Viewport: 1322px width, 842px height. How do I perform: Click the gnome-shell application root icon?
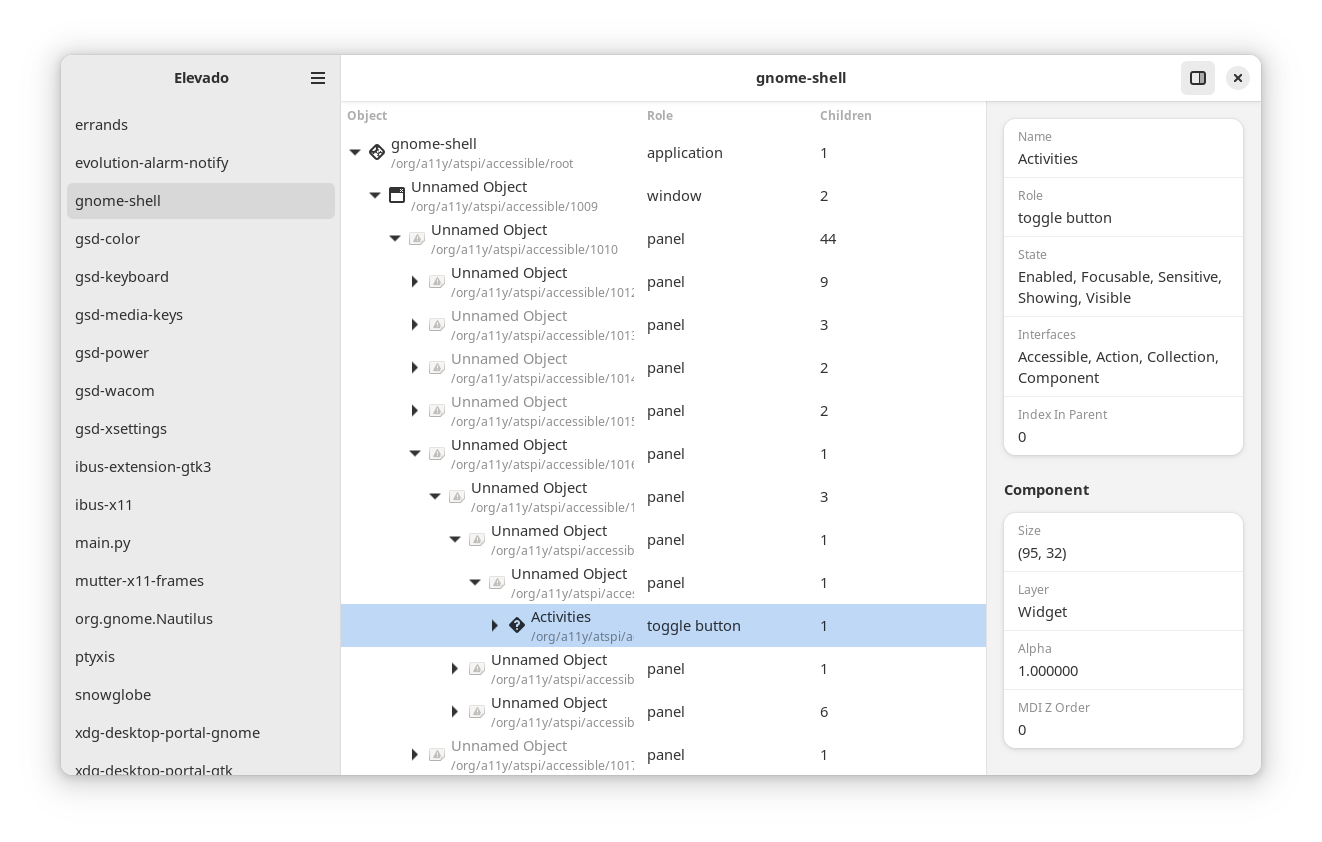coord(377,152)
